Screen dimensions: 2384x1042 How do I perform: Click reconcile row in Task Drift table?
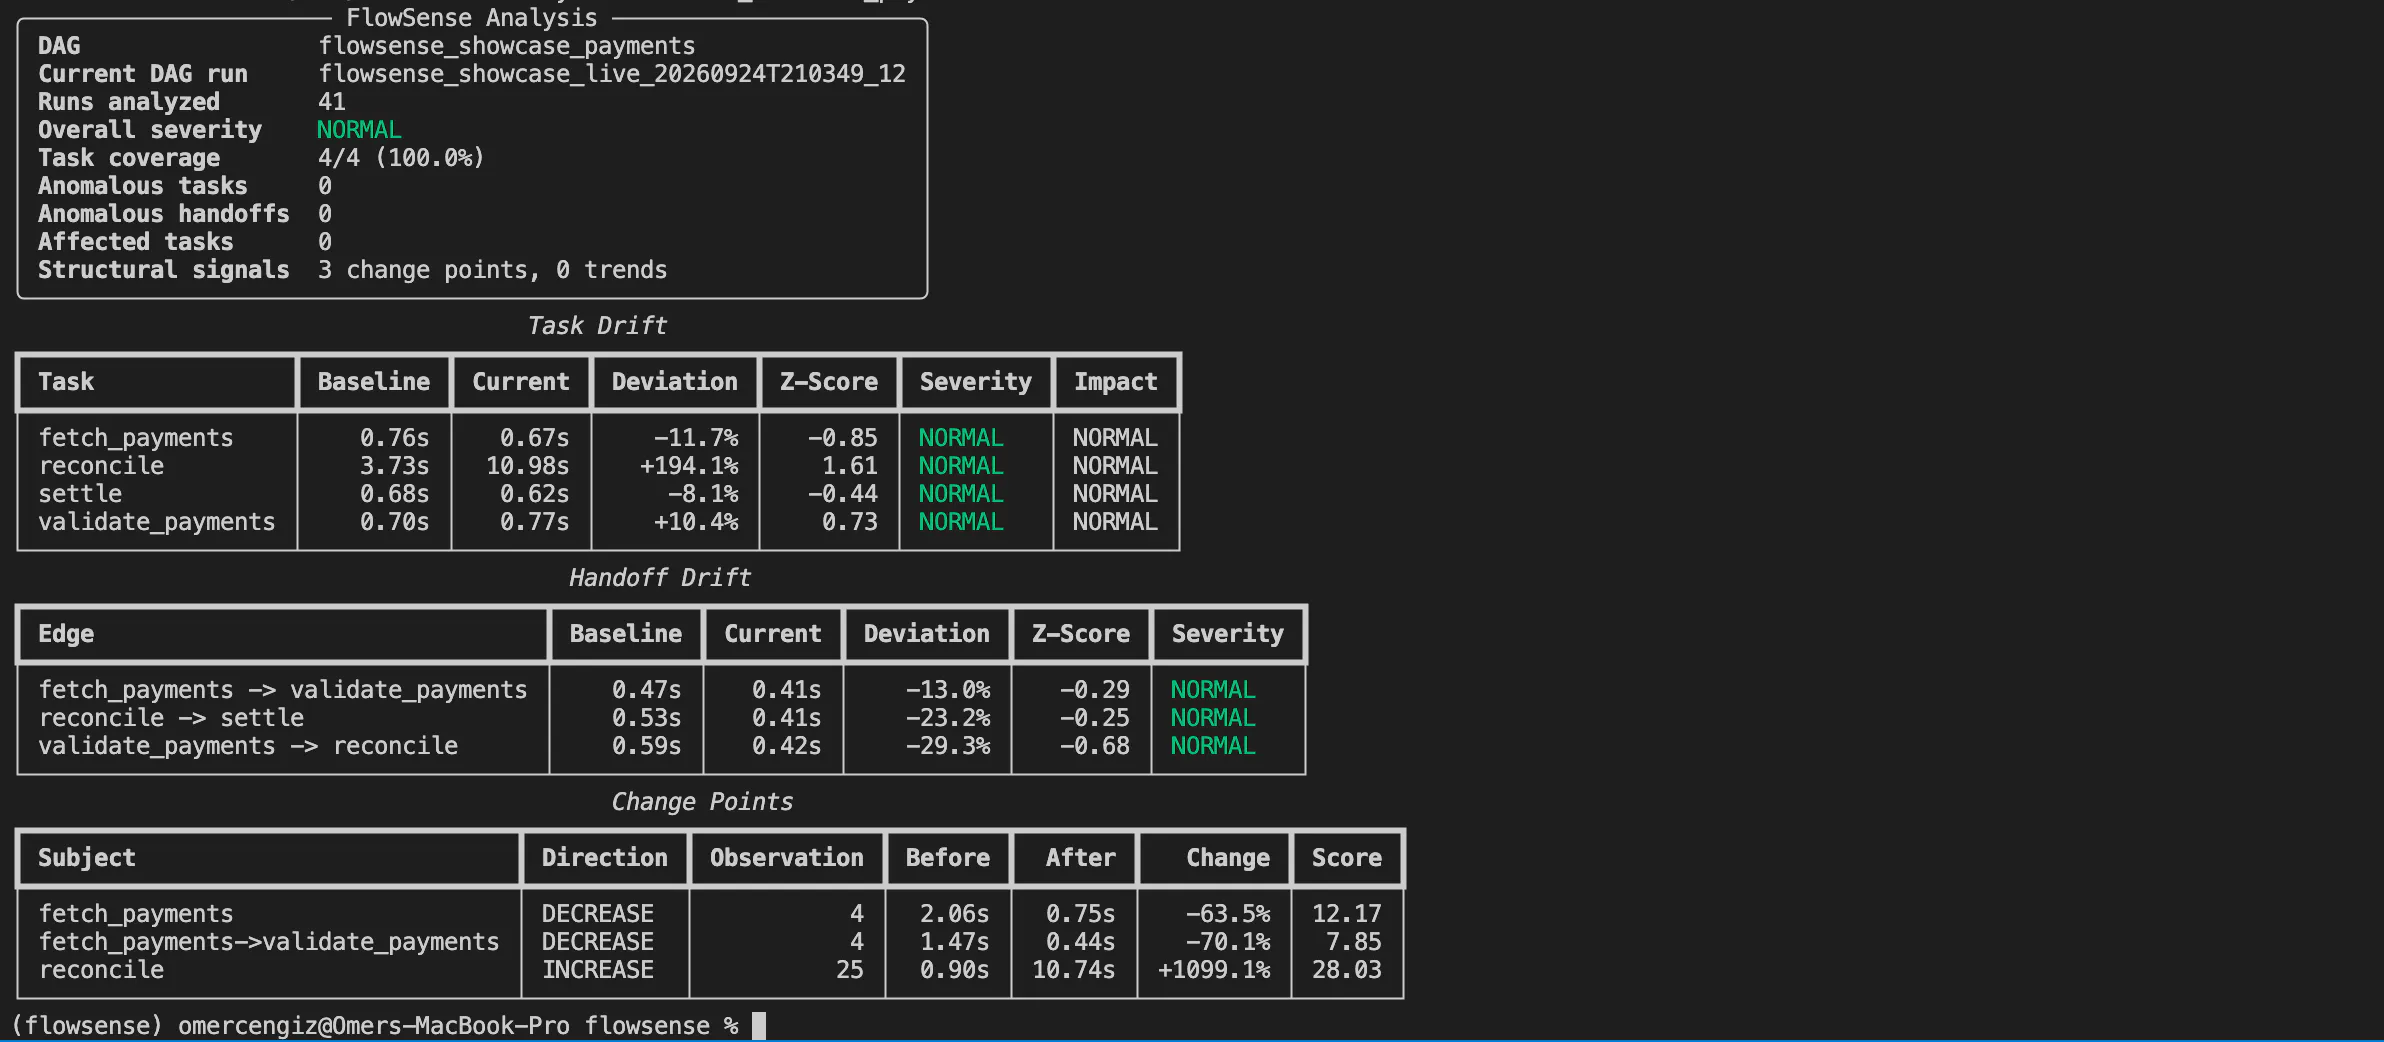tap(598, 466)
